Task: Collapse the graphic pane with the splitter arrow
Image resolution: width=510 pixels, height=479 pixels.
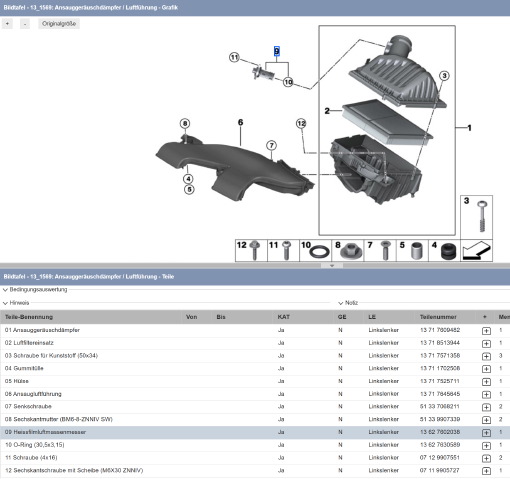Action: click(x=332, y=266)
